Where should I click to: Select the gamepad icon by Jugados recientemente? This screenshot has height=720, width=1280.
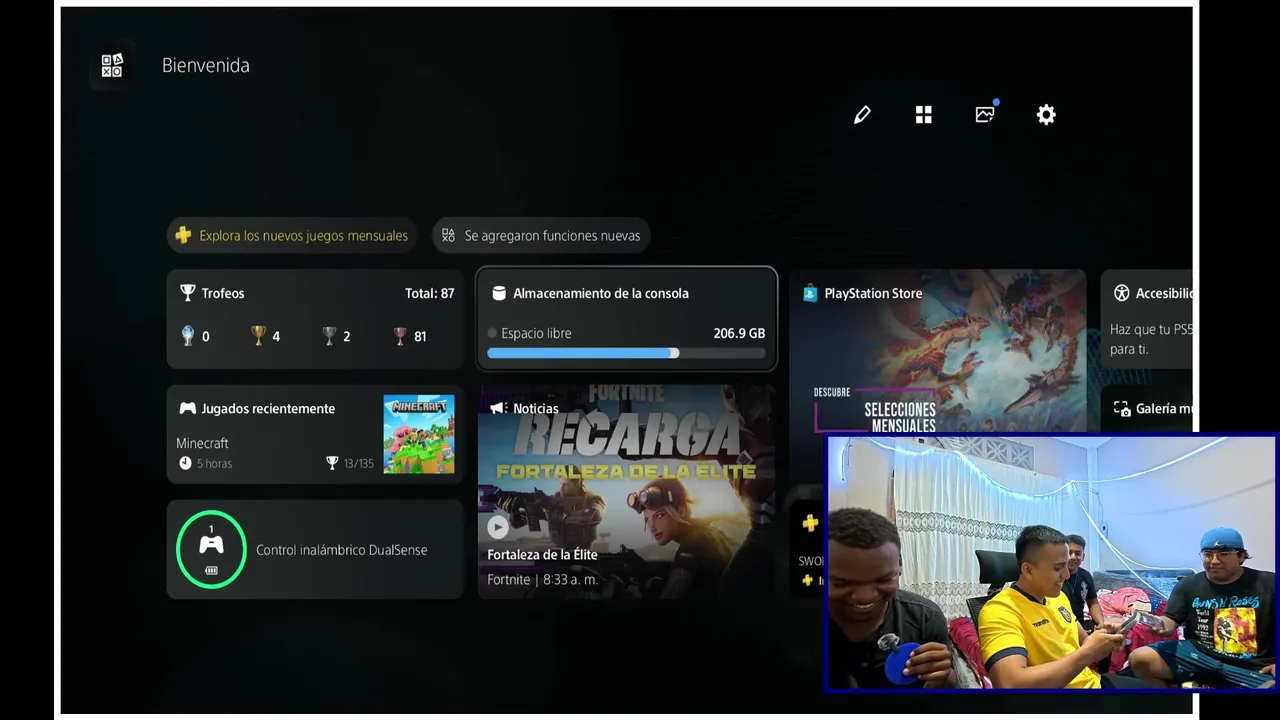[187, 408]
